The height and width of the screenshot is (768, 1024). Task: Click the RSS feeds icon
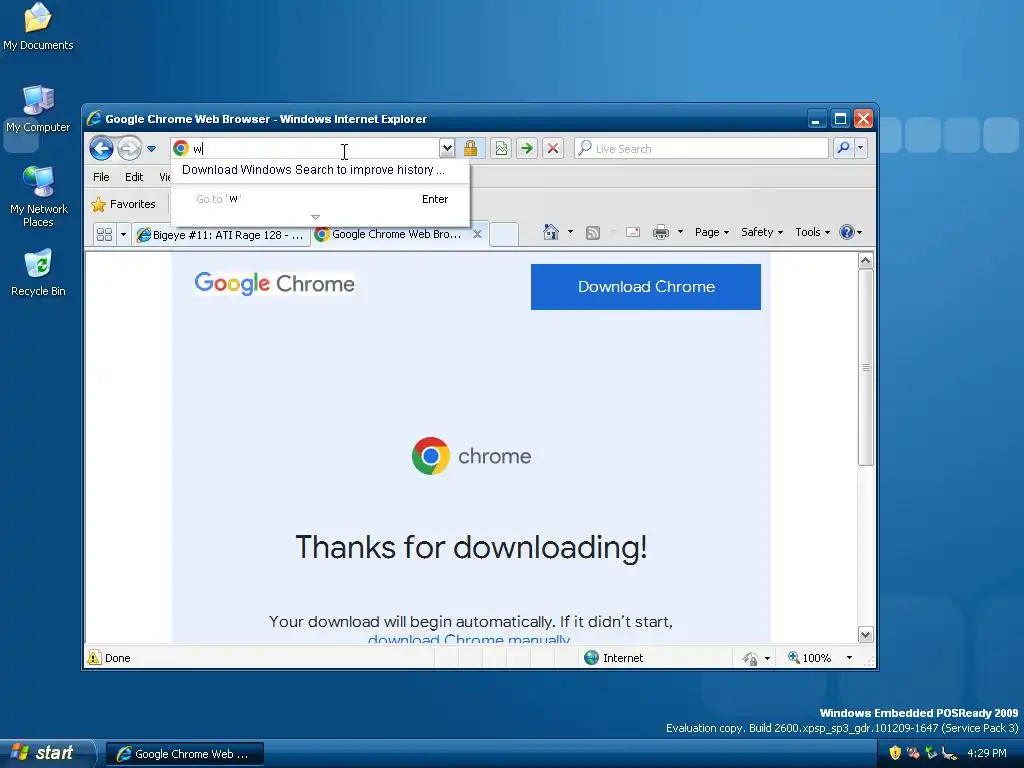tap(592, 232)
